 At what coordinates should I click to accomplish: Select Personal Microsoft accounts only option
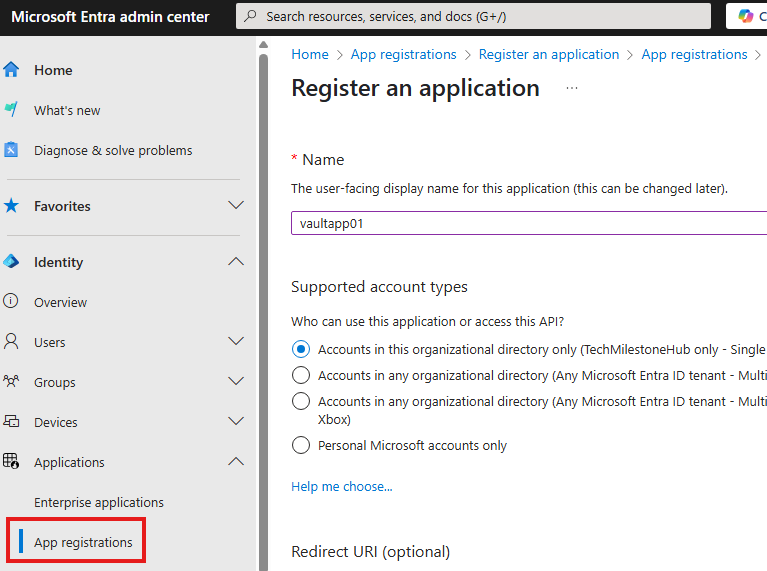point(301,445)
